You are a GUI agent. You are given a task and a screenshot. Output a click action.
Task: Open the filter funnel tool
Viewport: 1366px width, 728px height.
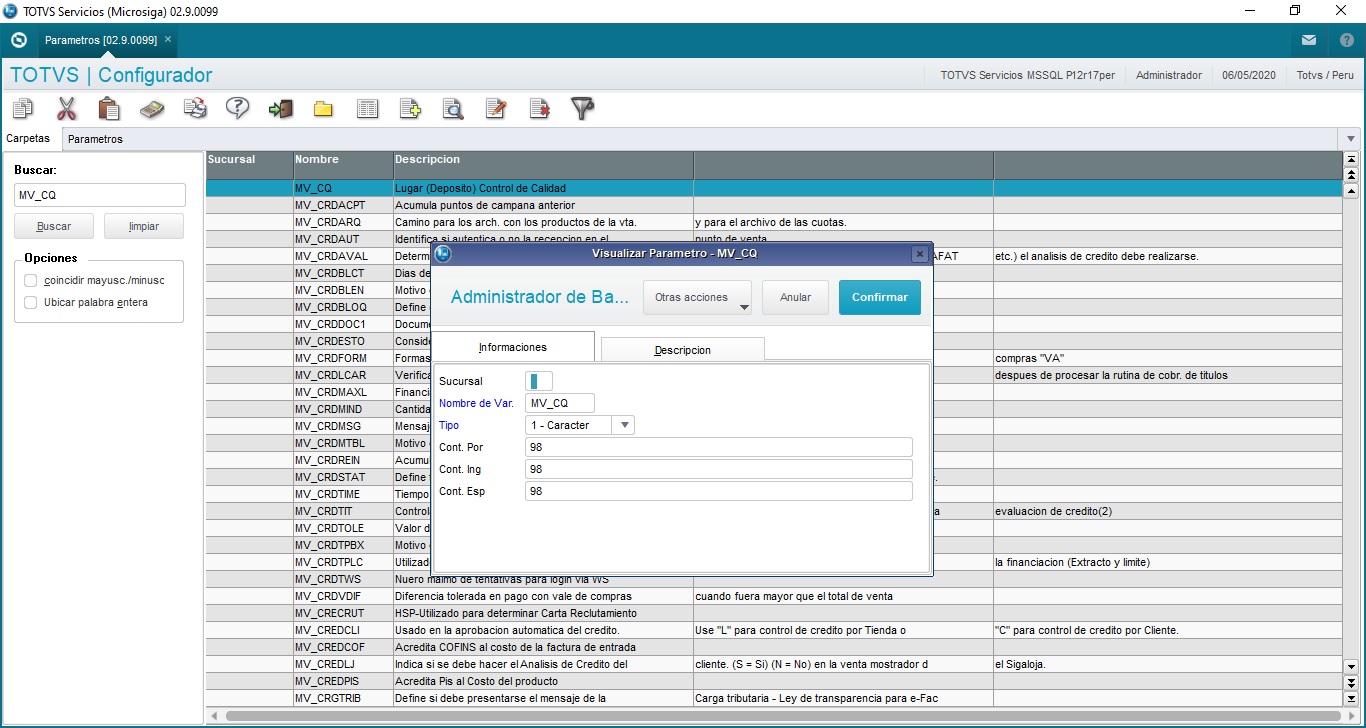pos(582,108)
